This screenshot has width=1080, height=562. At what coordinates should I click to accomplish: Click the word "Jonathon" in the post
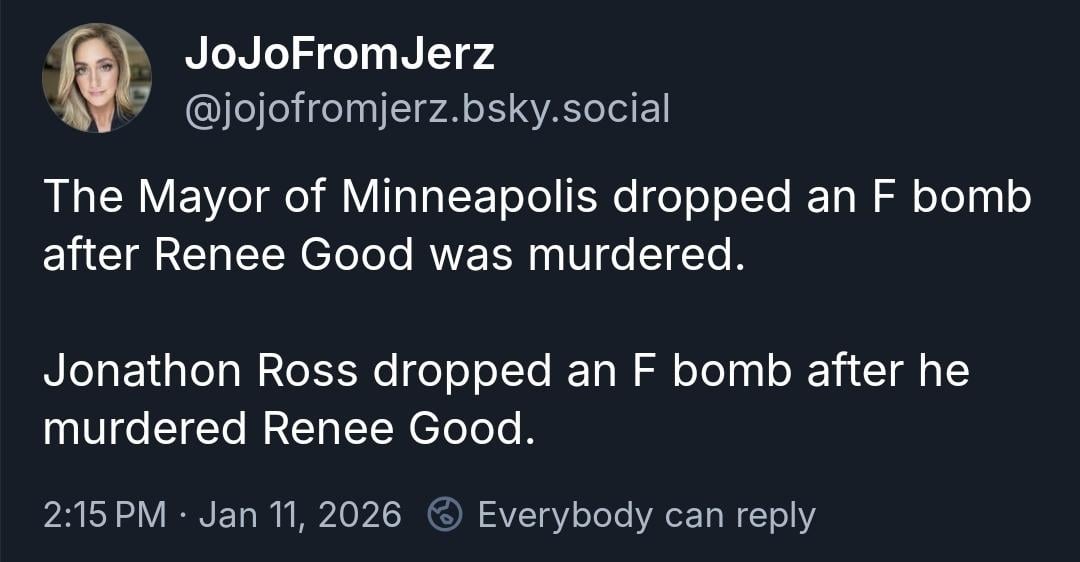142,371
